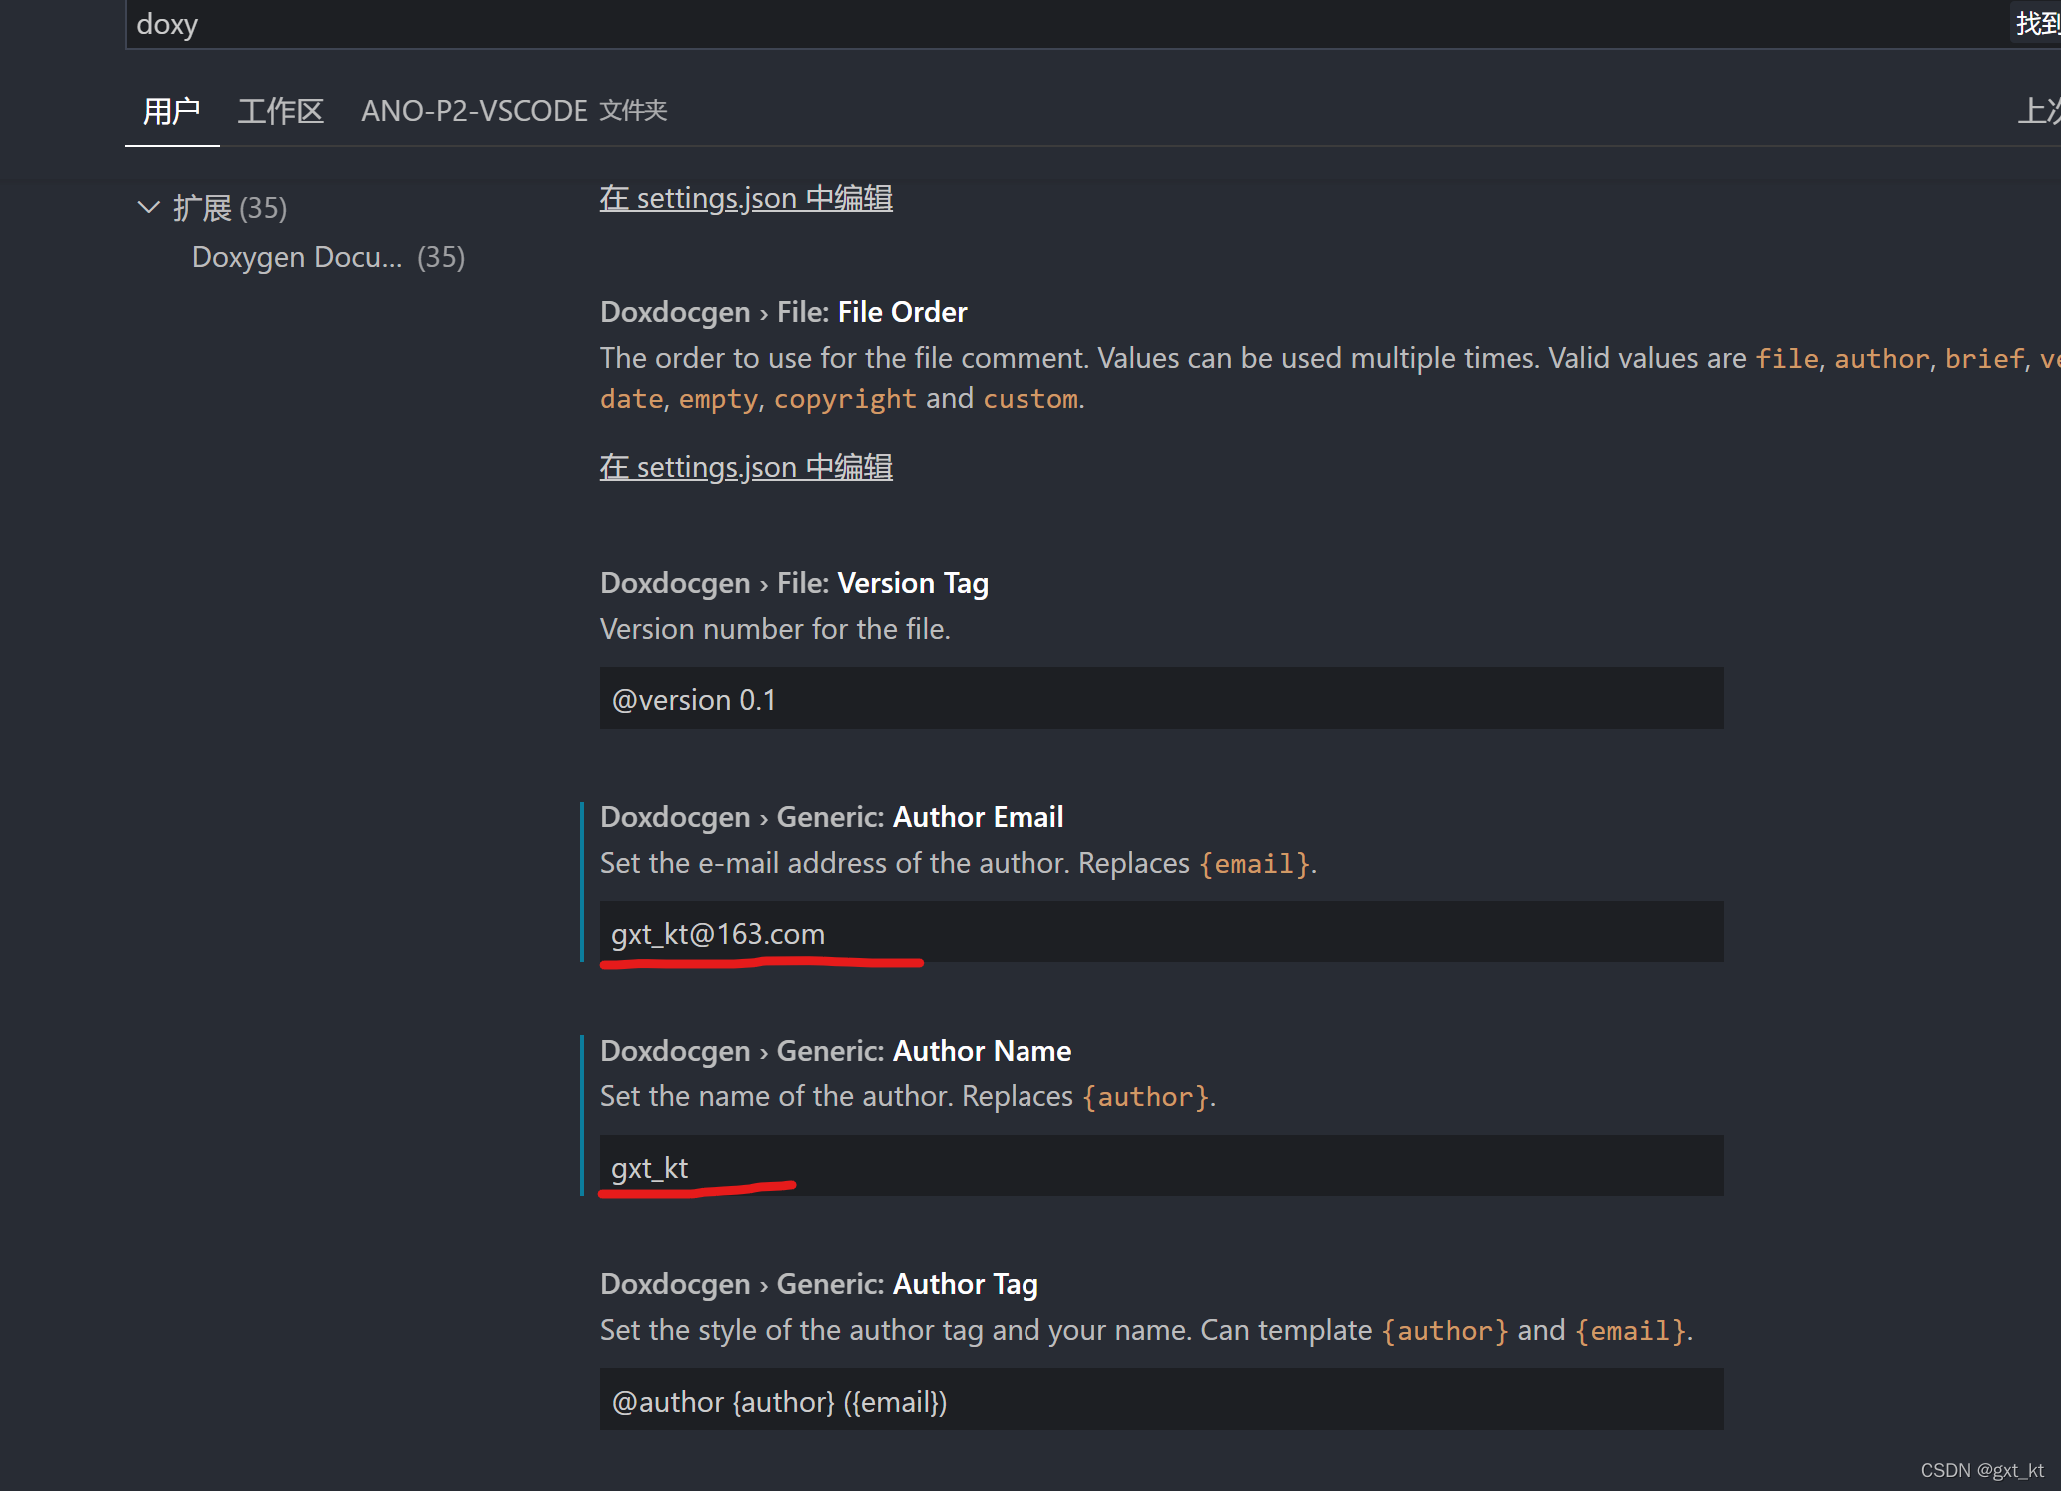
Task: Open the topmost 在 settings.json 中编辑 link
Action: point(746,198)
